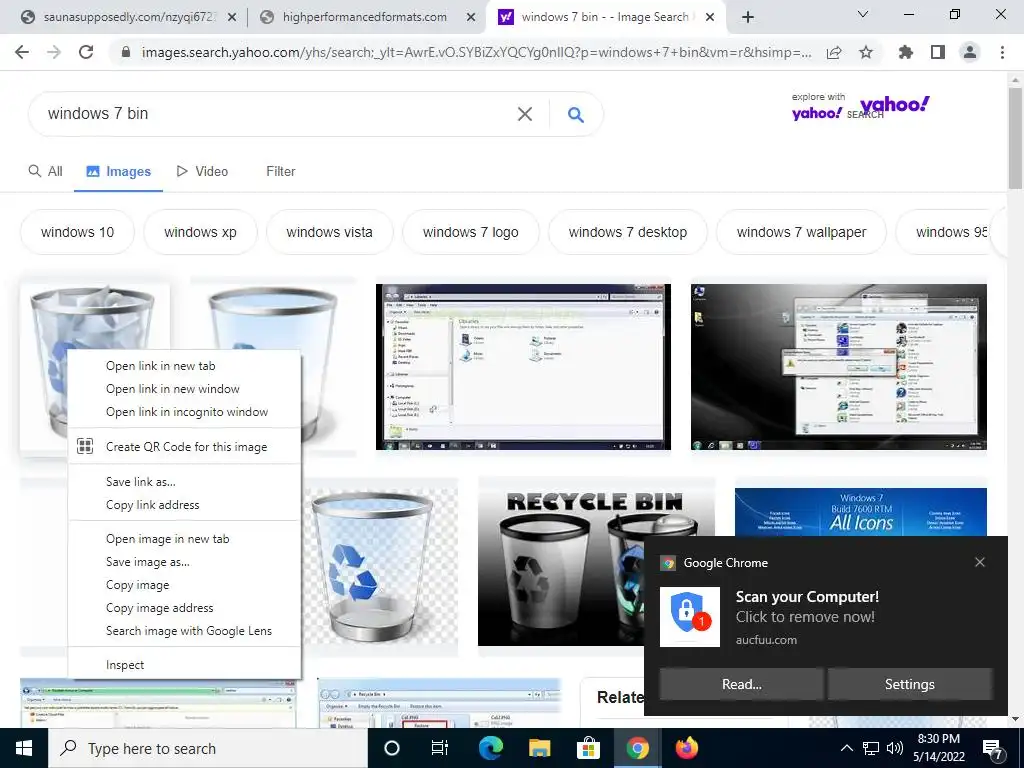This screenshot has height=768, width=1024.
Task: Clear the search box with the X
Action: (x=524, y=114)
